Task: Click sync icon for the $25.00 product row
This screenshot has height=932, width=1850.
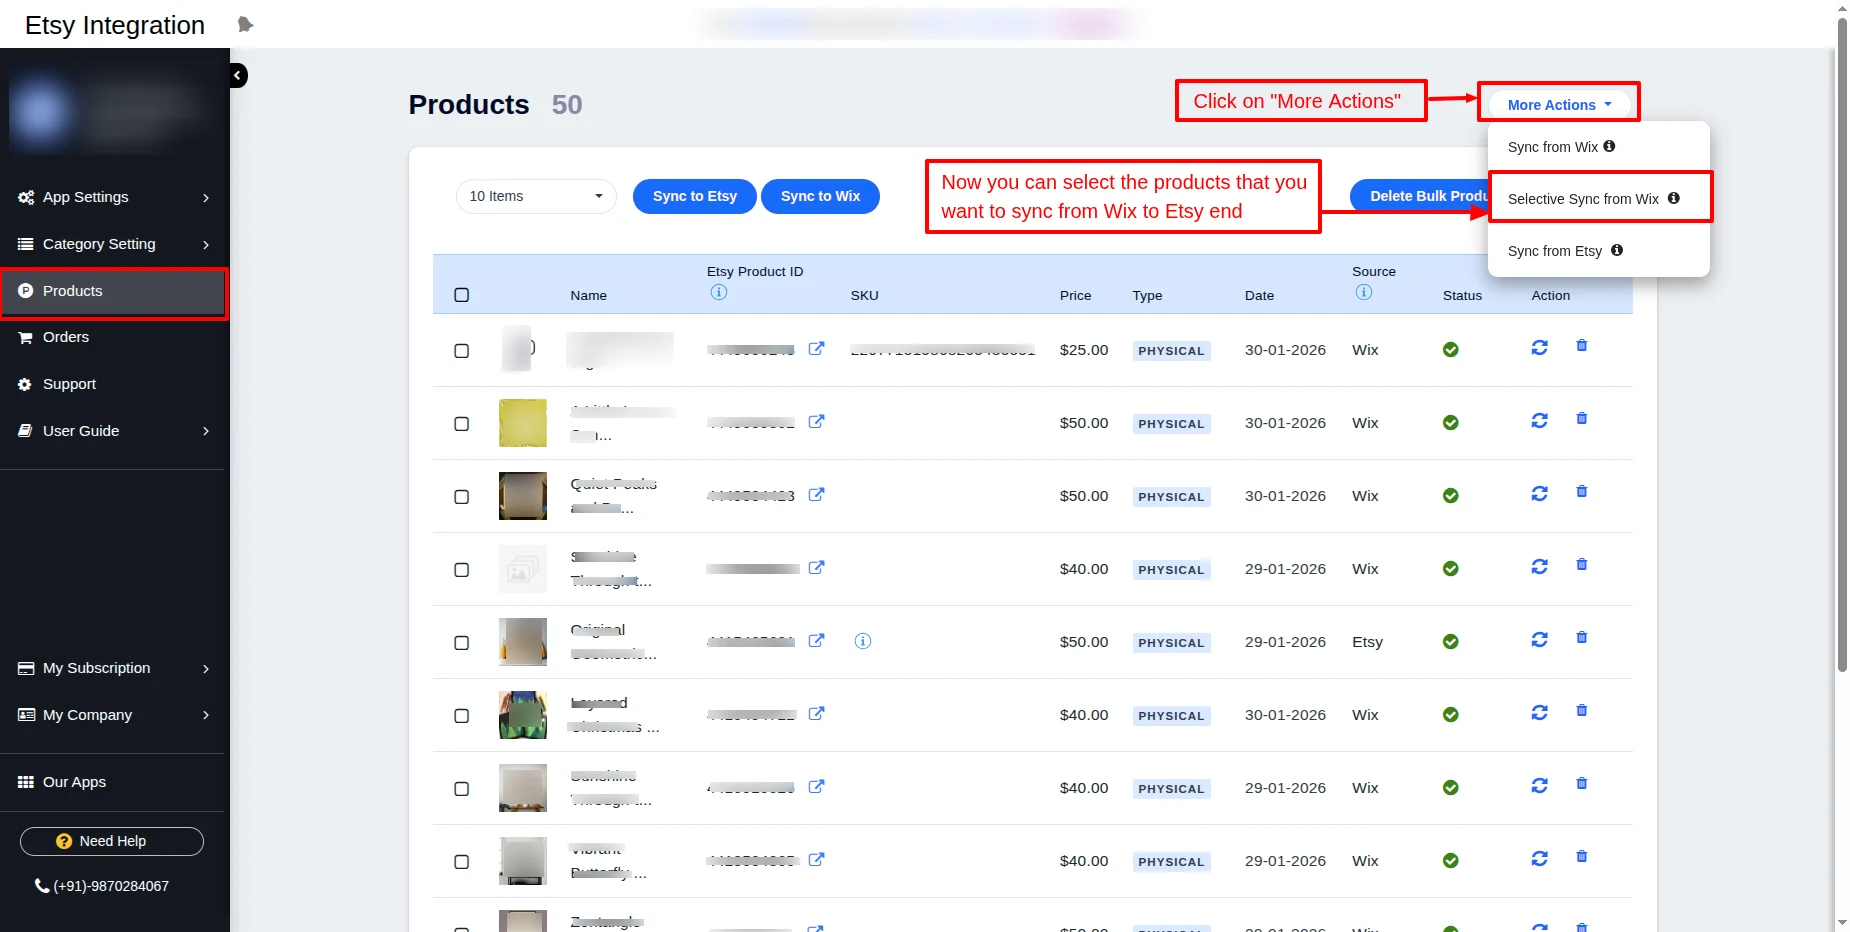Action: (x=1539, y=347)
